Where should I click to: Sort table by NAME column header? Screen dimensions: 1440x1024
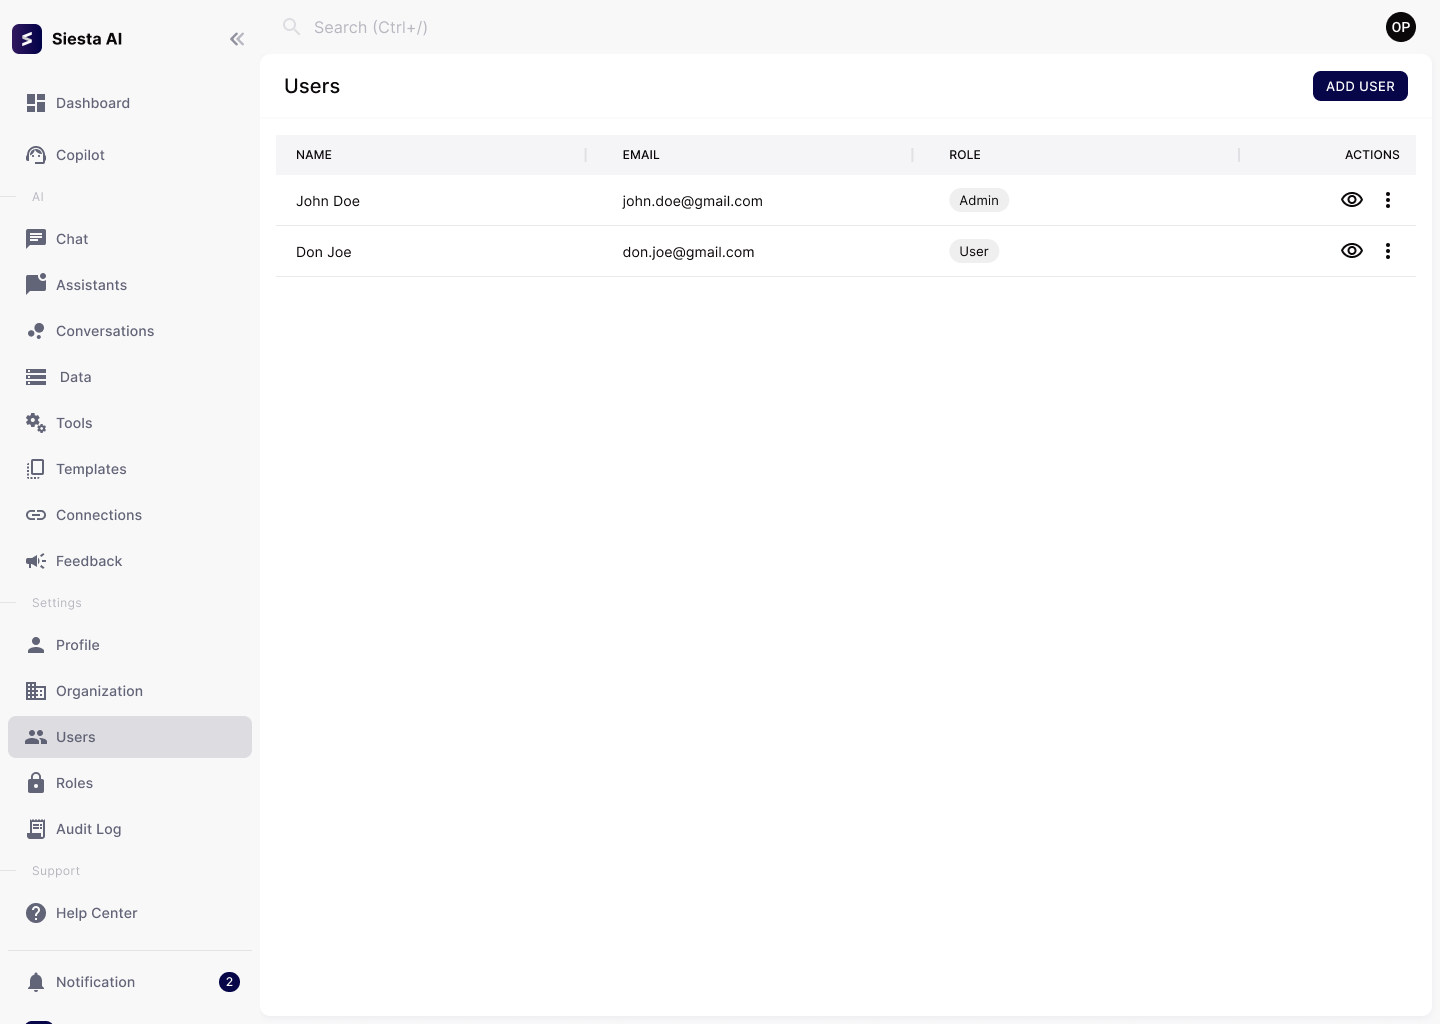tap(314, 155)
